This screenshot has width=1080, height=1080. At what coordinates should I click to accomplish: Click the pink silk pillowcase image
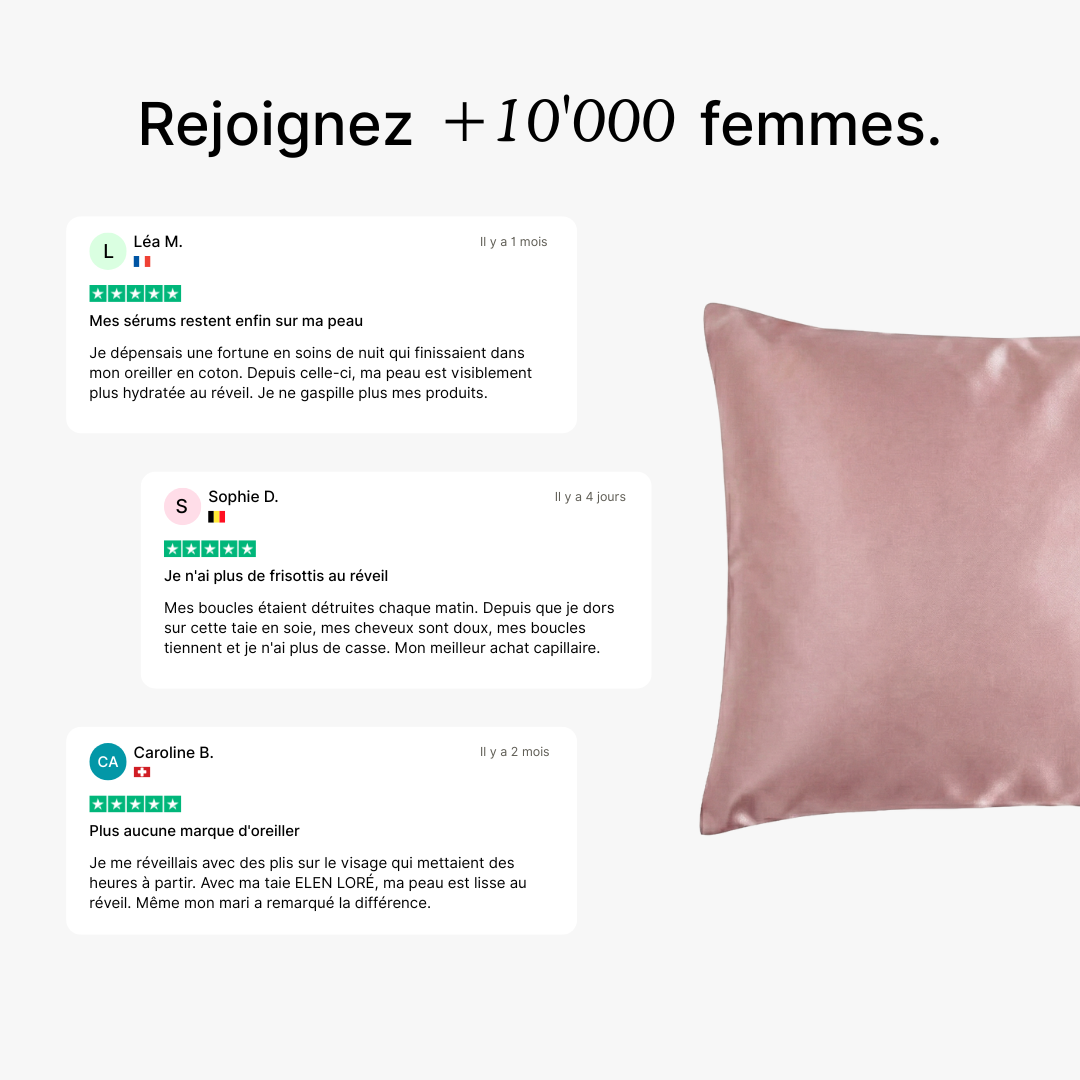[890, 569]
